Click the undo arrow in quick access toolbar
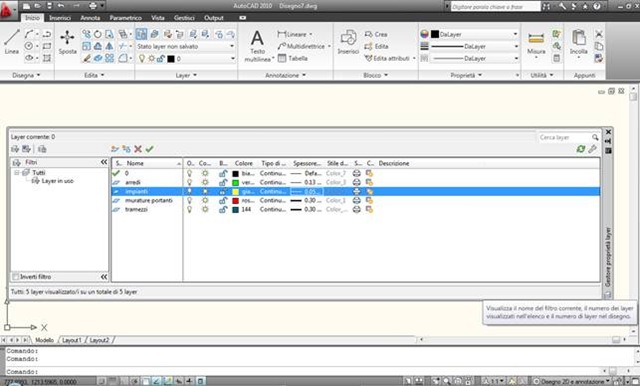The width and height of the screenshot is (640, 386). pyautogui.click(x=61, y=6)
